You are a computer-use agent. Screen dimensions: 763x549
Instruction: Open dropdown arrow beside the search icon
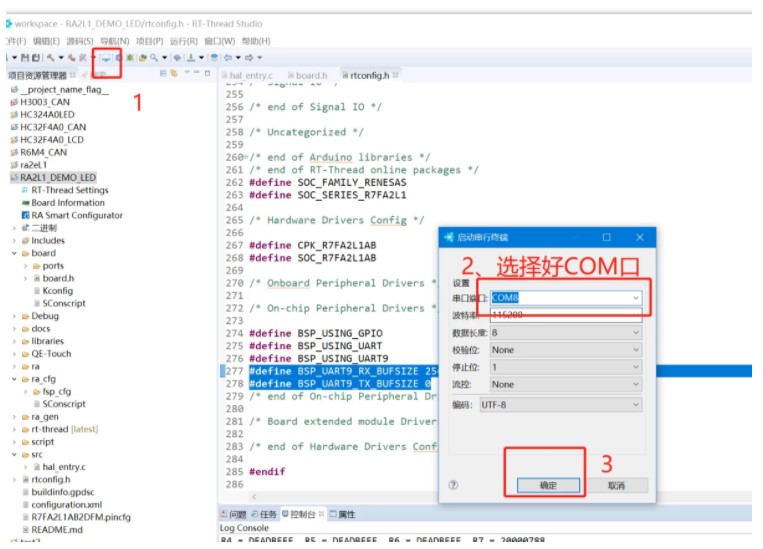point(164,58)
